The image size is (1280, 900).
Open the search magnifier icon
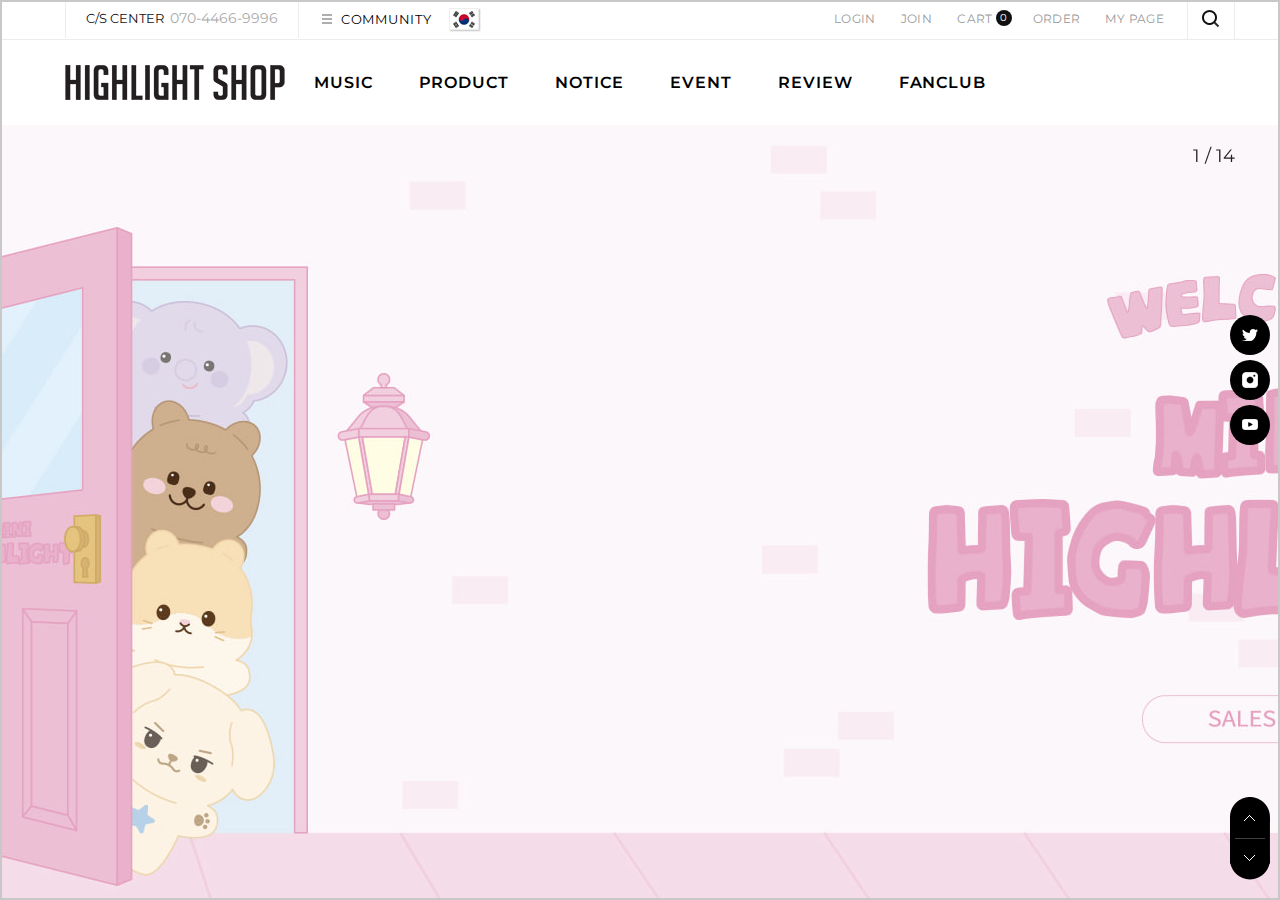[1210, 19]
